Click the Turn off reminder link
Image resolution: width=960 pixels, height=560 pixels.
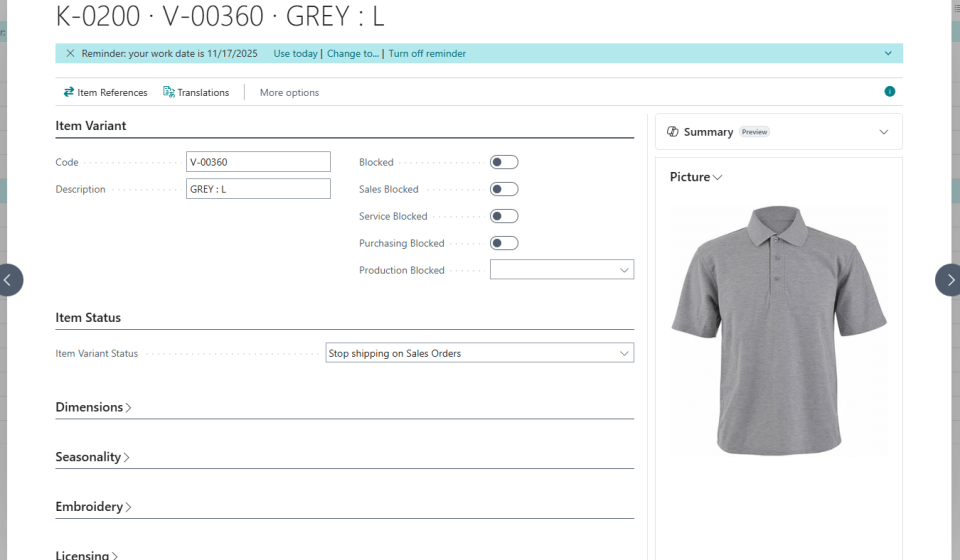tap(427, 54)
